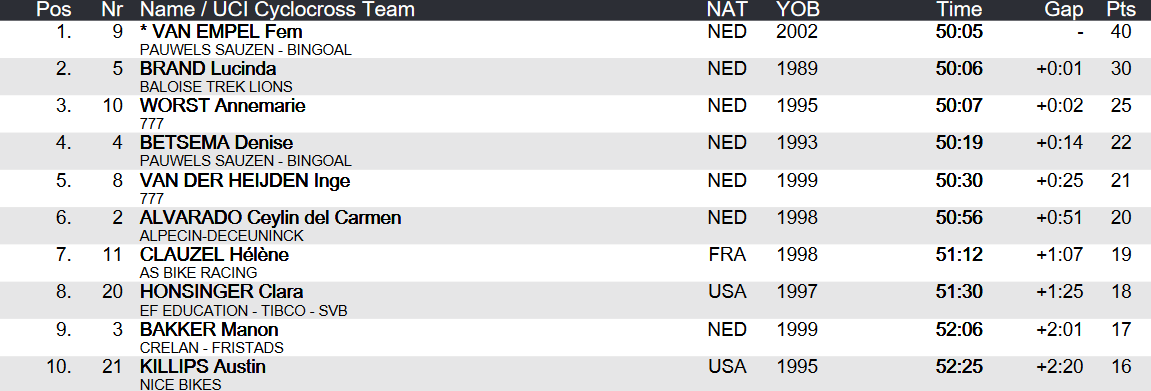This screenshot has width=1151, height=391.
Task: Select BAKKER Manon's name
Action: tap(208, 329)
